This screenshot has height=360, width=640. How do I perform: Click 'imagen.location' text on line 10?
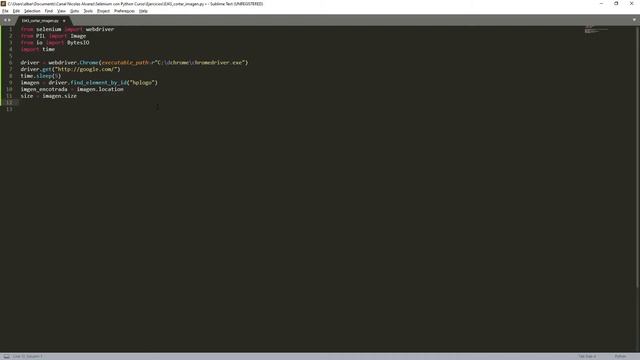(100, 89)
